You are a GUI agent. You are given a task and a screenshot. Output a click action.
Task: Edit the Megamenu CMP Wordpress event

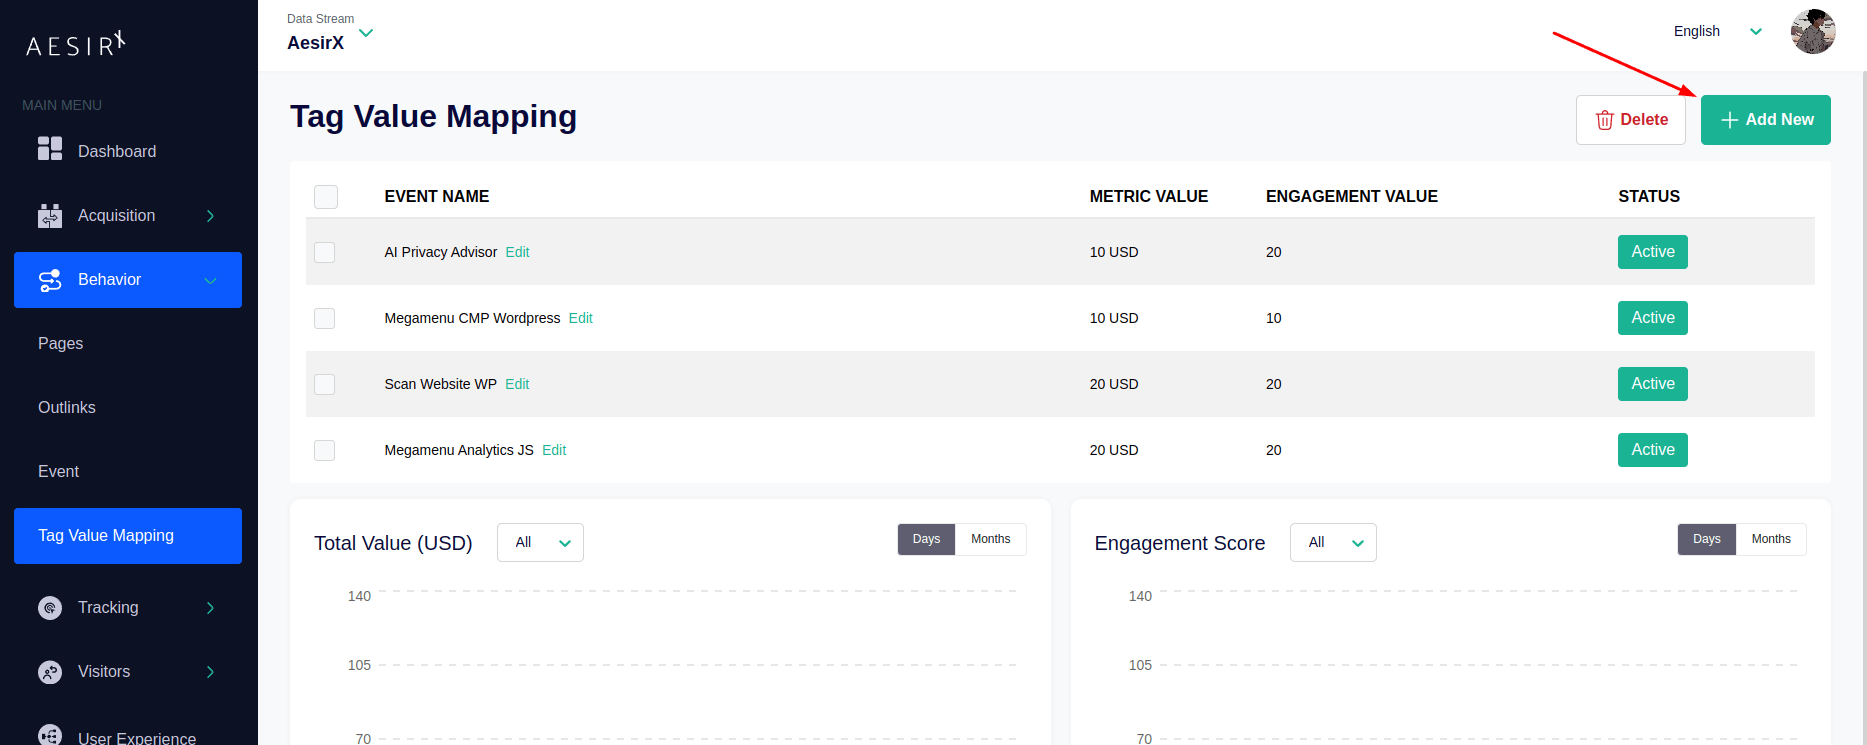pyautogui.click(x=580, y=318)
